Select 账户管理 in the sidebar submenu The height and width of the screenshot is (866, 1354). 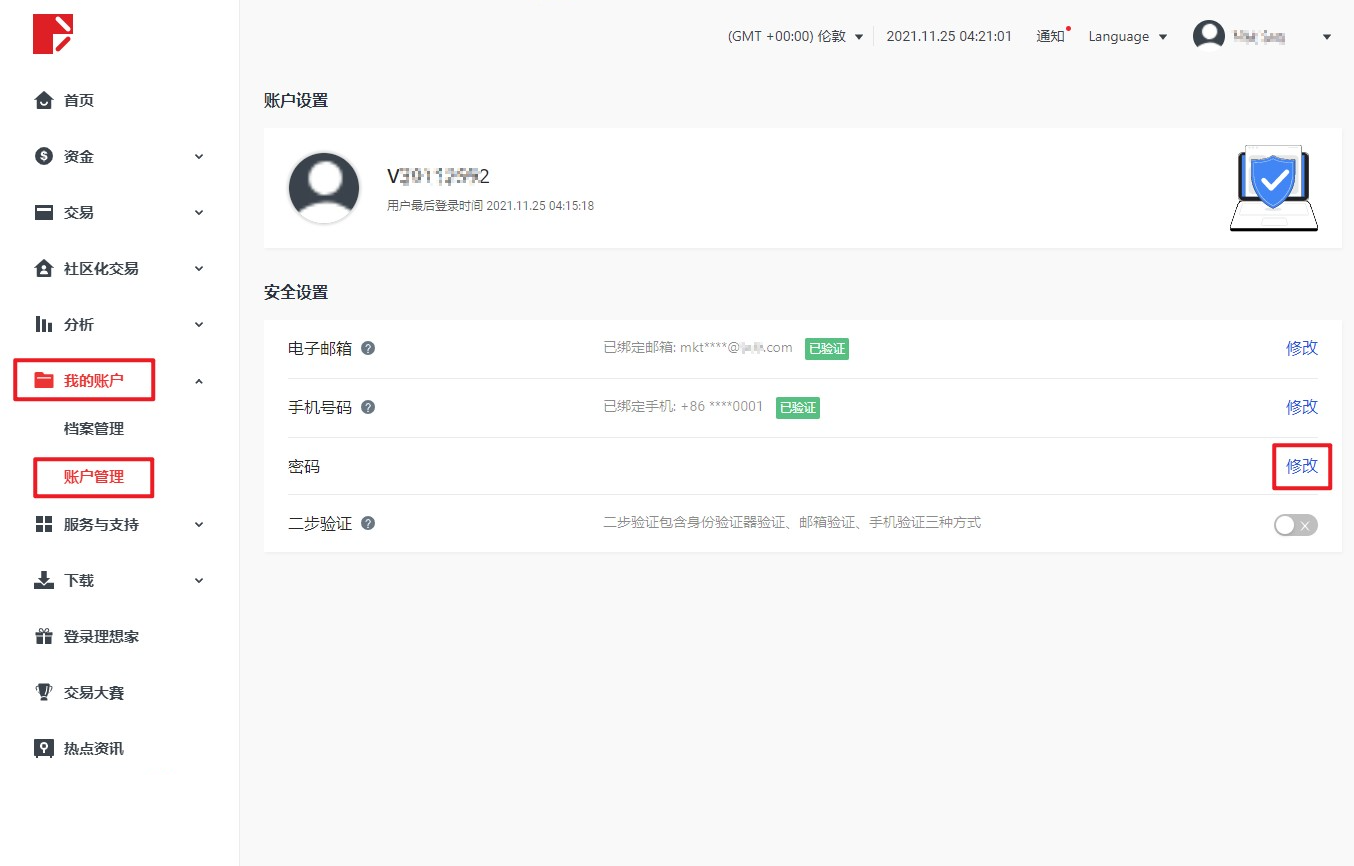tap(94, 477)
